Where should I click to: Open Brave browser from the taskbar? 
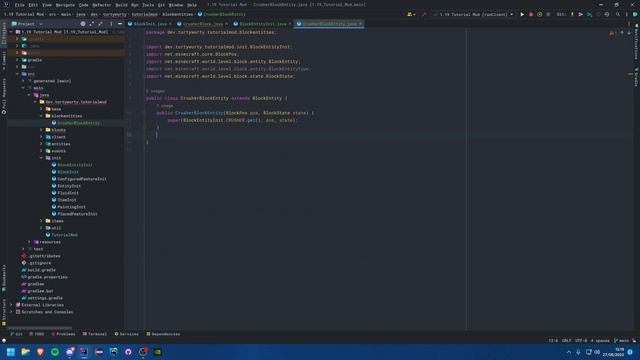point(40,351)
